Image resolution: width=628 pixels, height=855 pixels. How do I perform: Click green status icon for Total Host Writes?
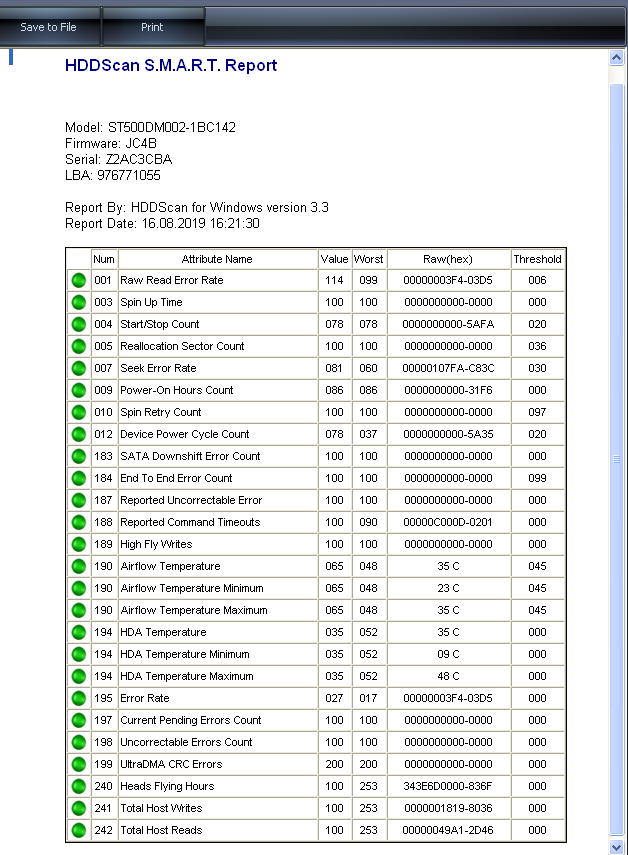coord(78,808)
